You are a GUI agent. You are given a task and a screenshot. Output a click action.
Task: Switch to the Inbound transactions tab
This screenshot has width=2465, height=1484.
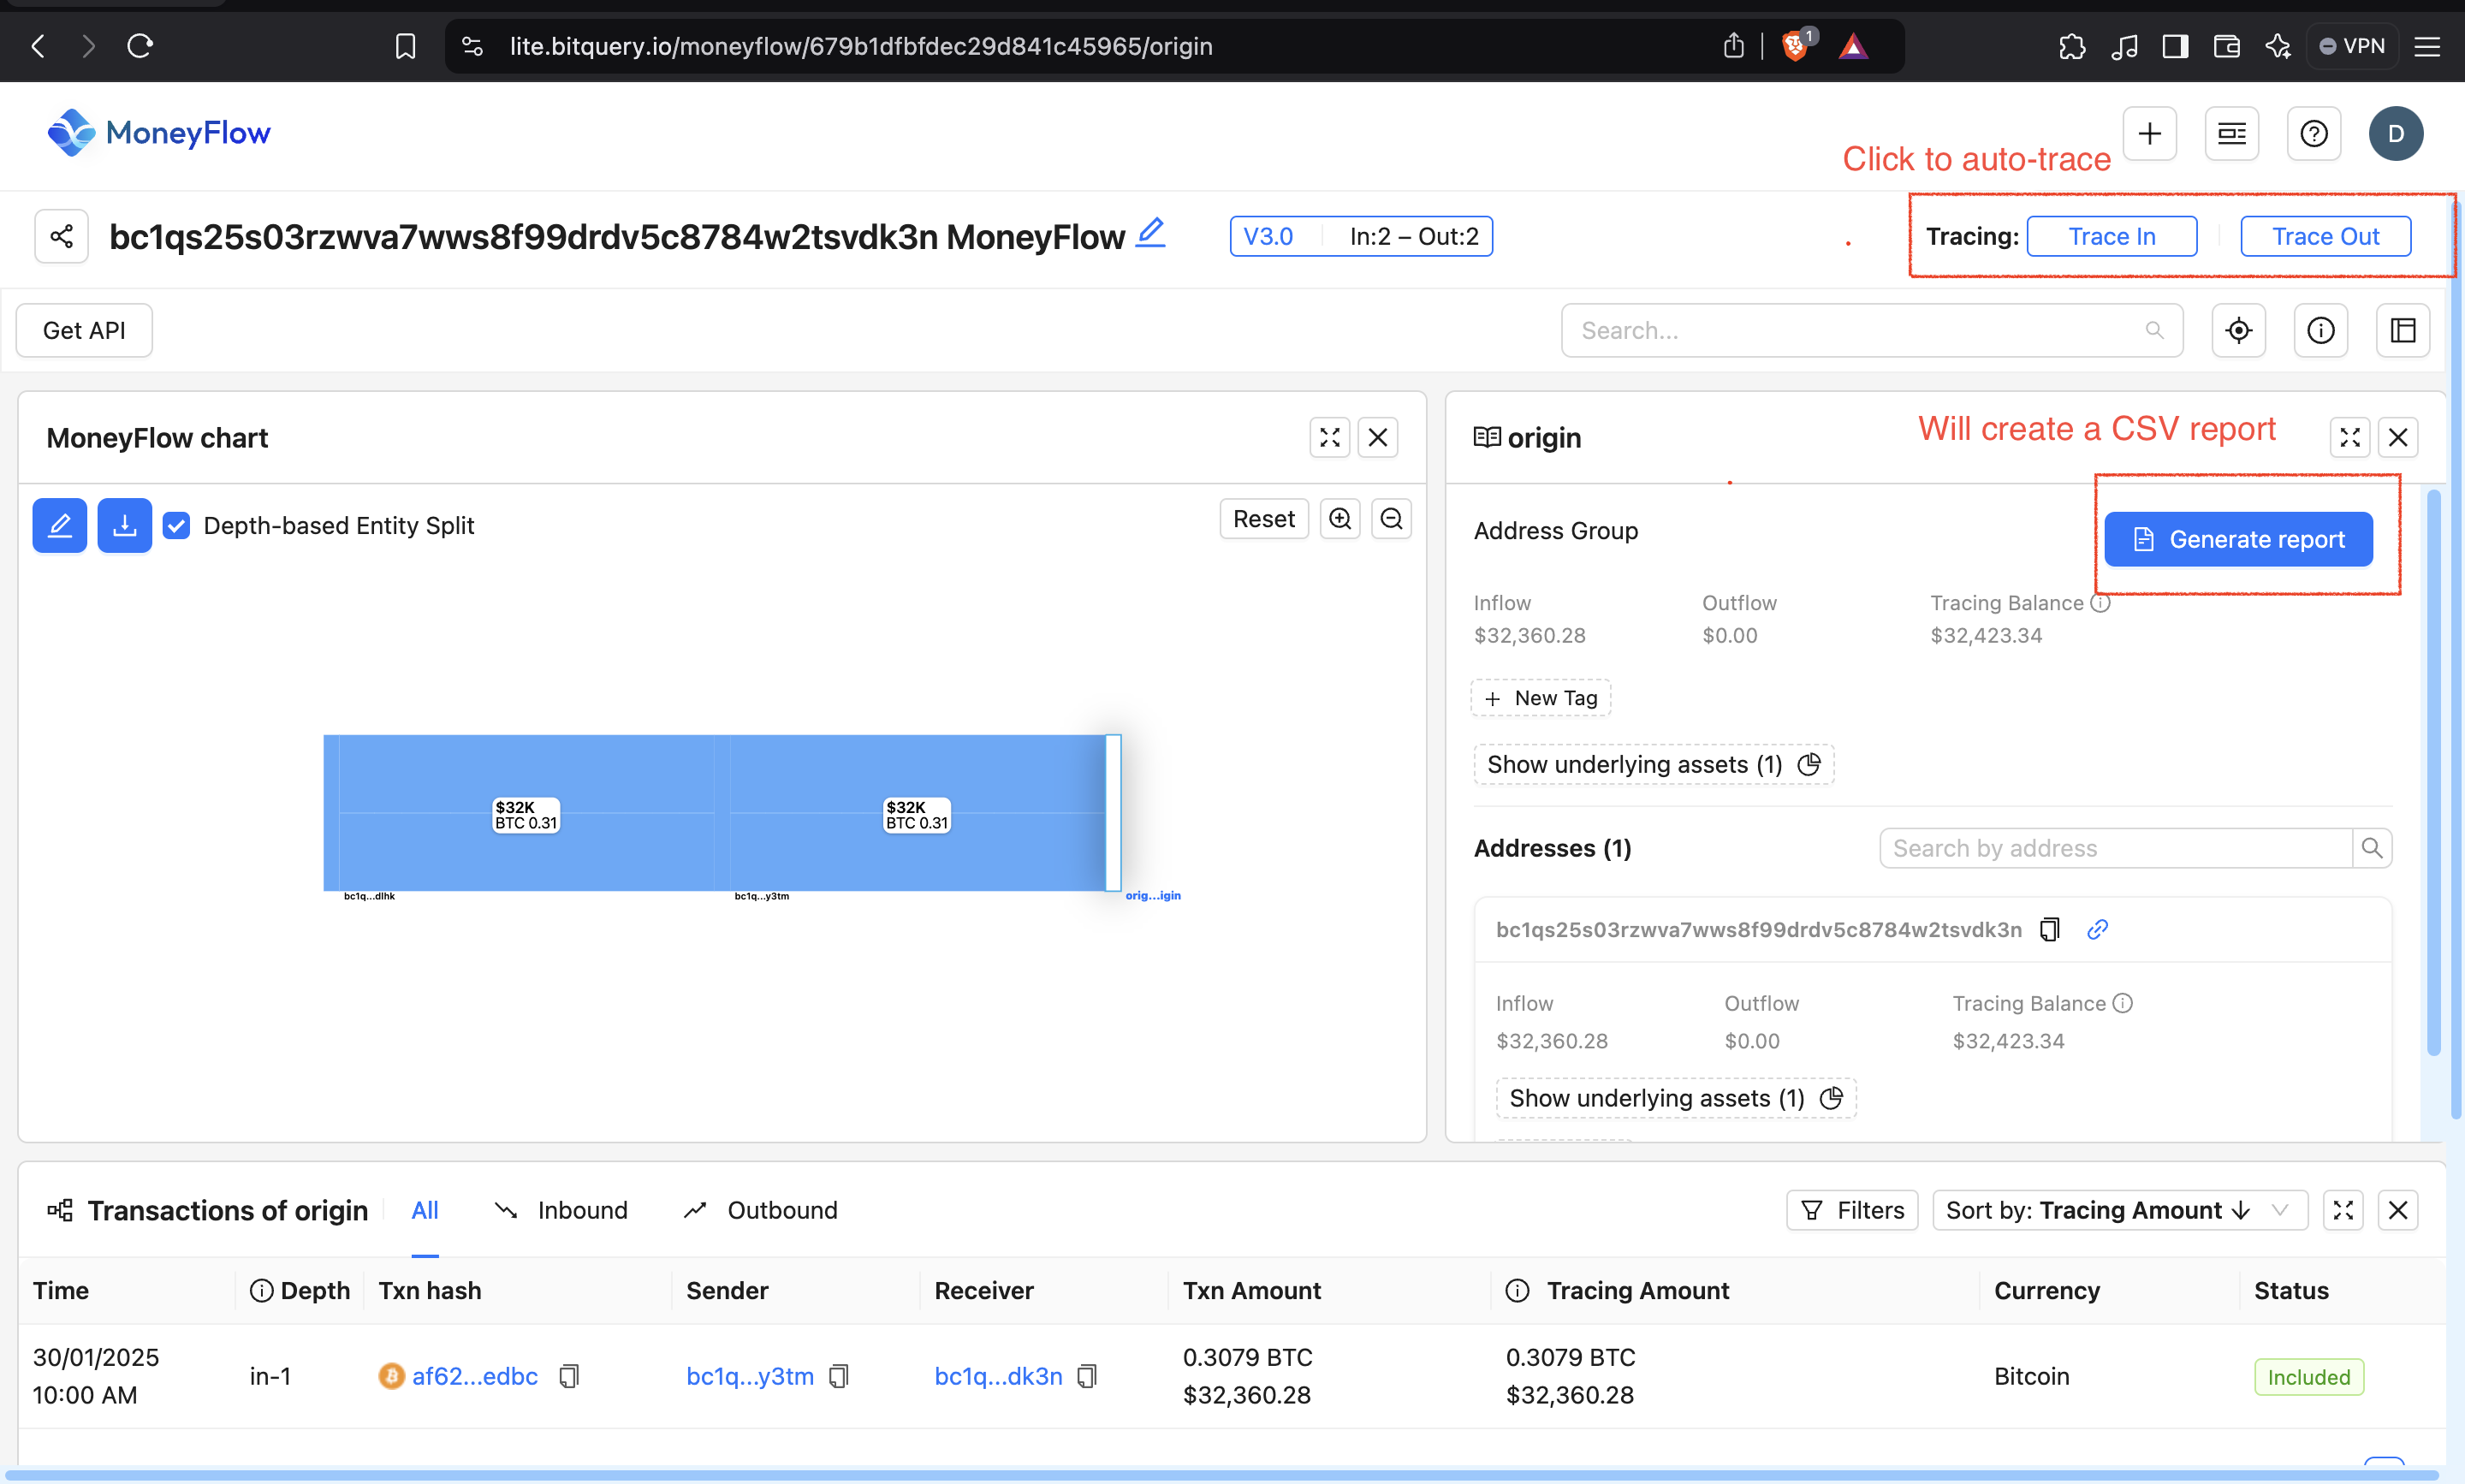pyautogui.click(x=583, y=1210)
